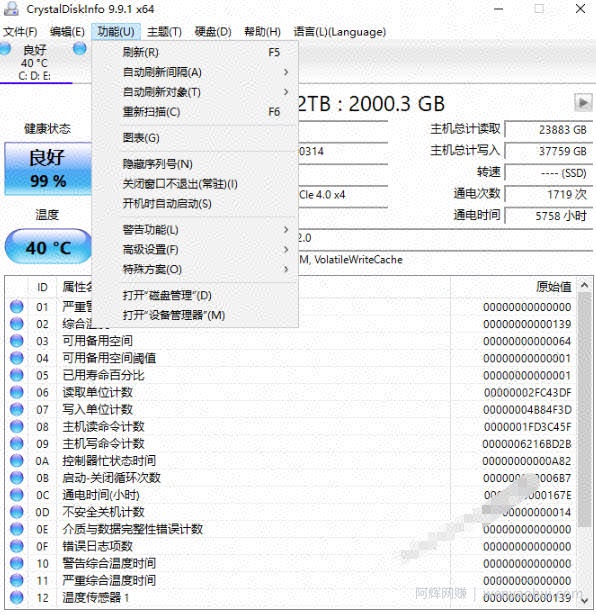The height and width of the screenshot is (615, 596).
Task: Click the status orb beside 通电时间(小时)
Action: [x=16, y=495]
